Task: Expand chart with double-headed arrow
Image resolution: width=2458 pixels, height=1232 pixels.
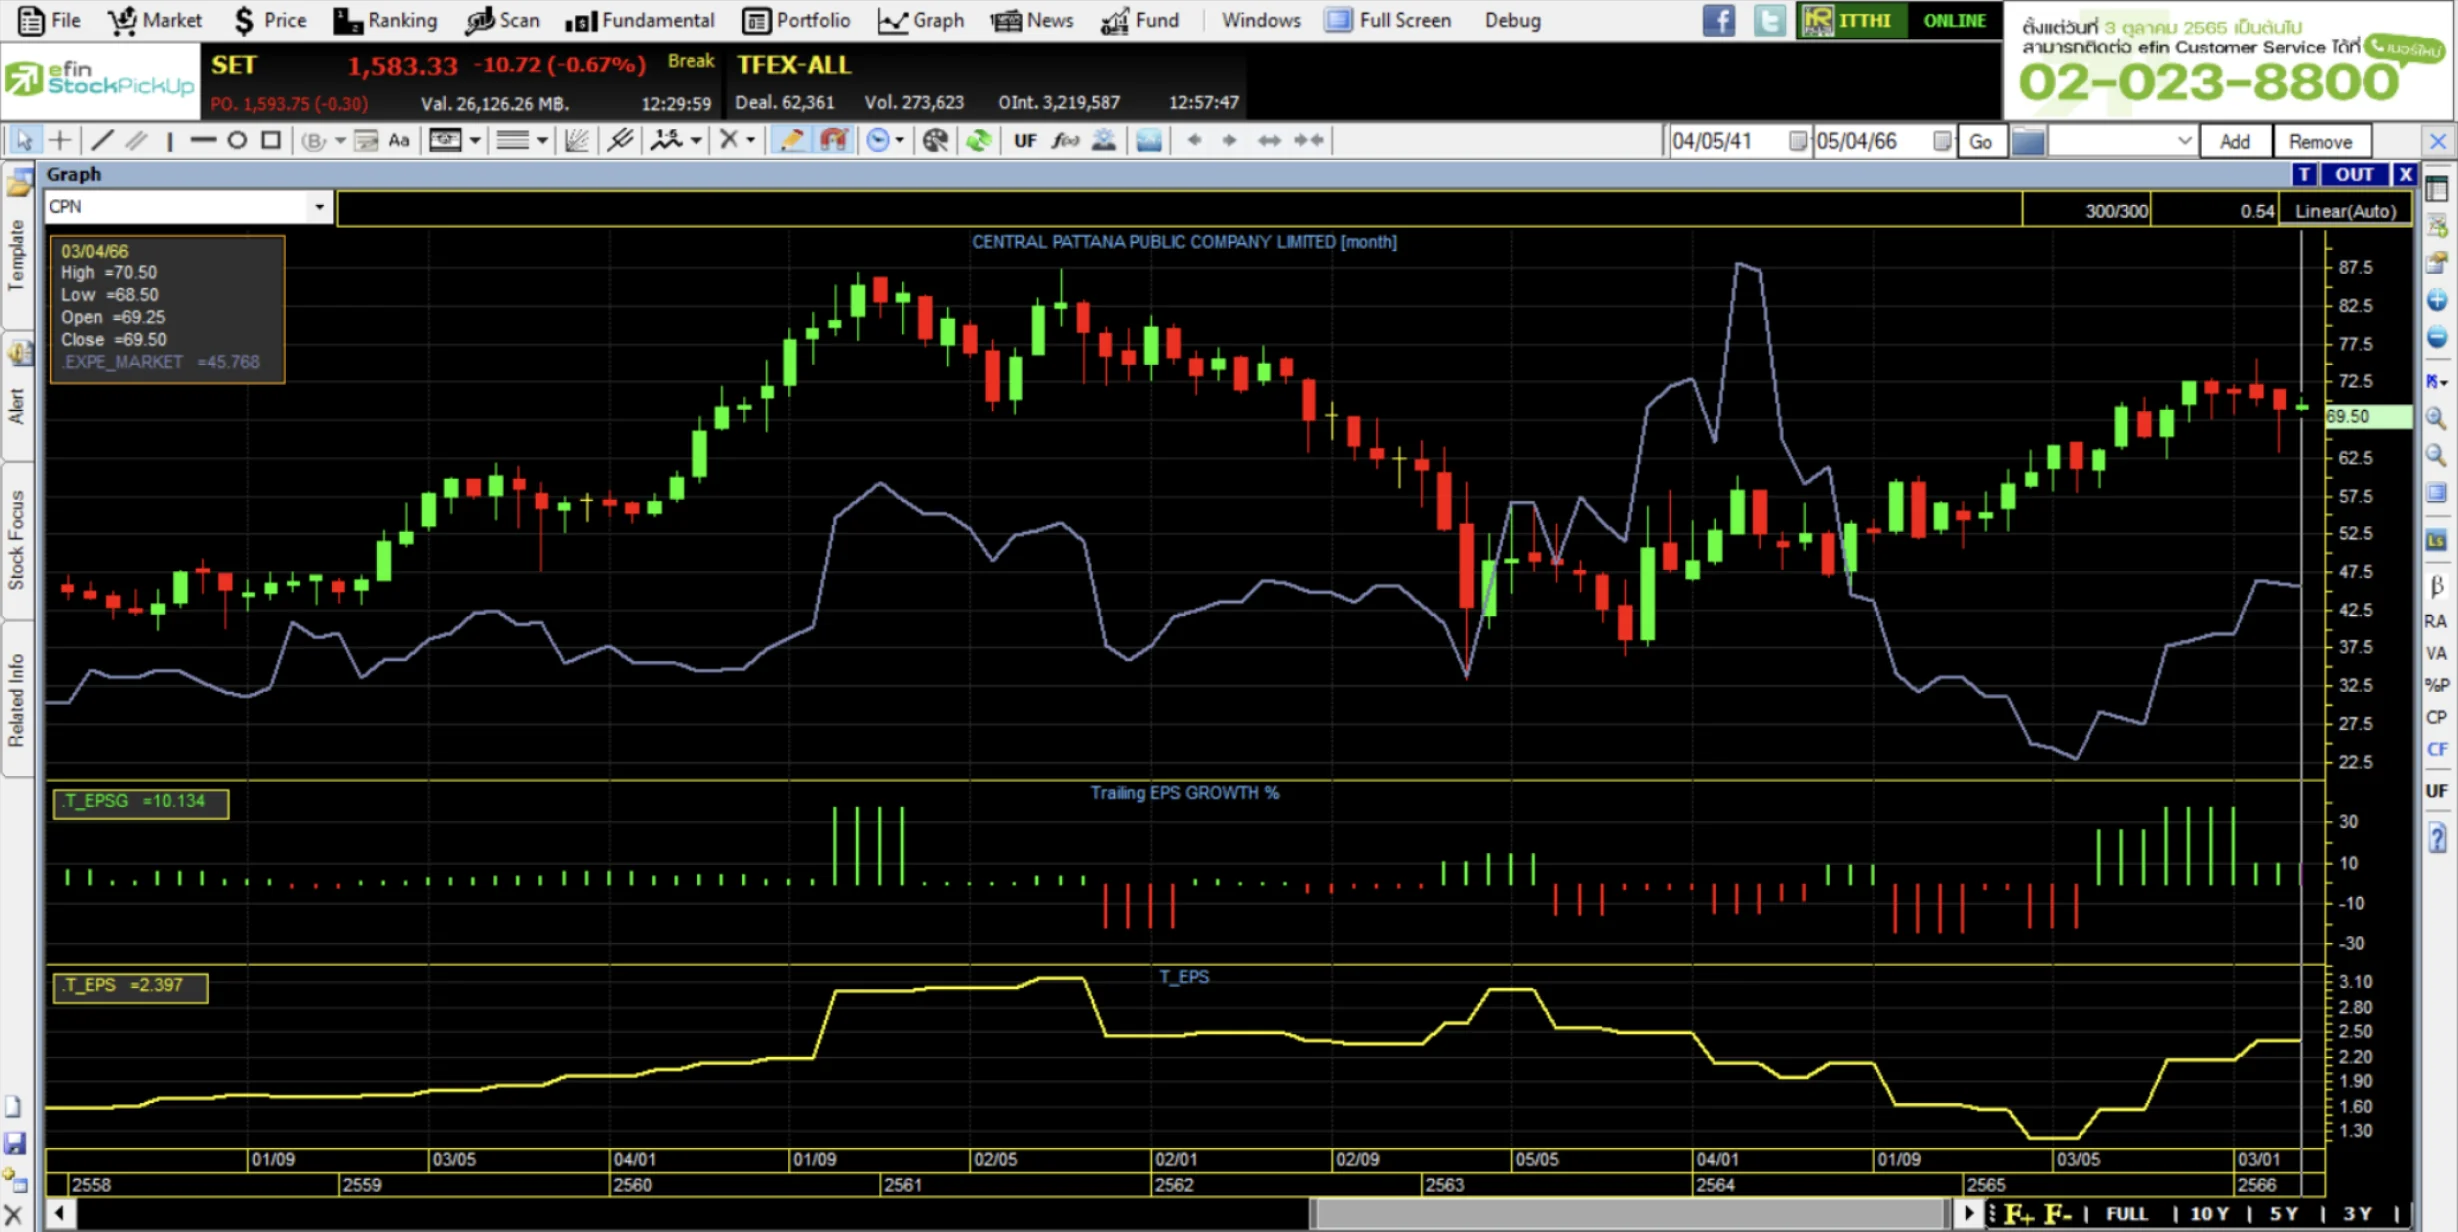Action: [1269, 141]
